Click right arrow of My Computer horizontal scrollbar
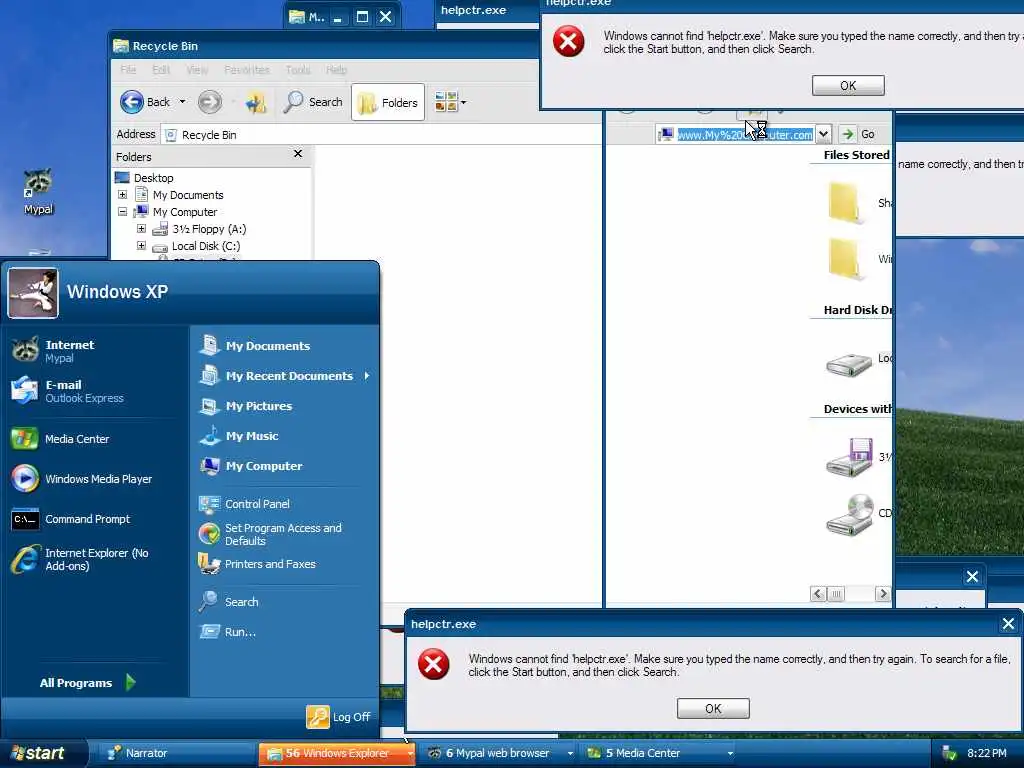This screenshot has height=768, width=1024. 882,594
